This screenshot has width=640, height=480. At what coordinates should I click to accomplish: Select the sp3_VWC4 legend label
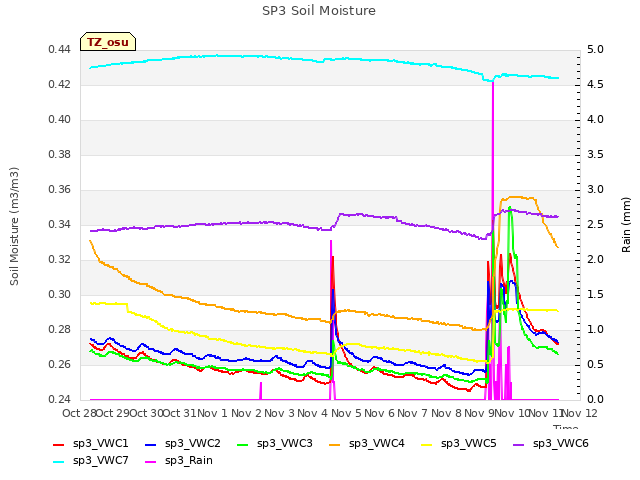pos(377,444)
